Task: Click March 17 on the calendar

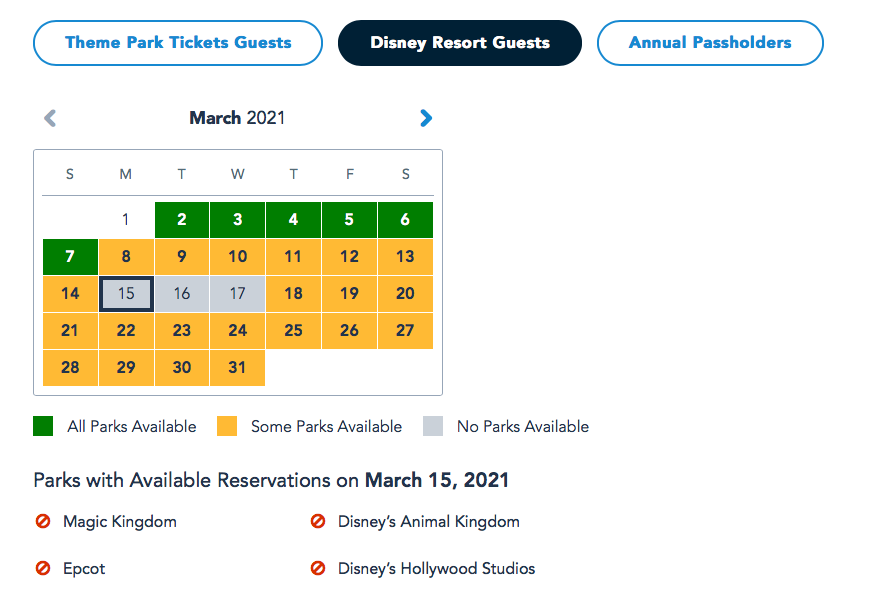Action: [238, 294]
